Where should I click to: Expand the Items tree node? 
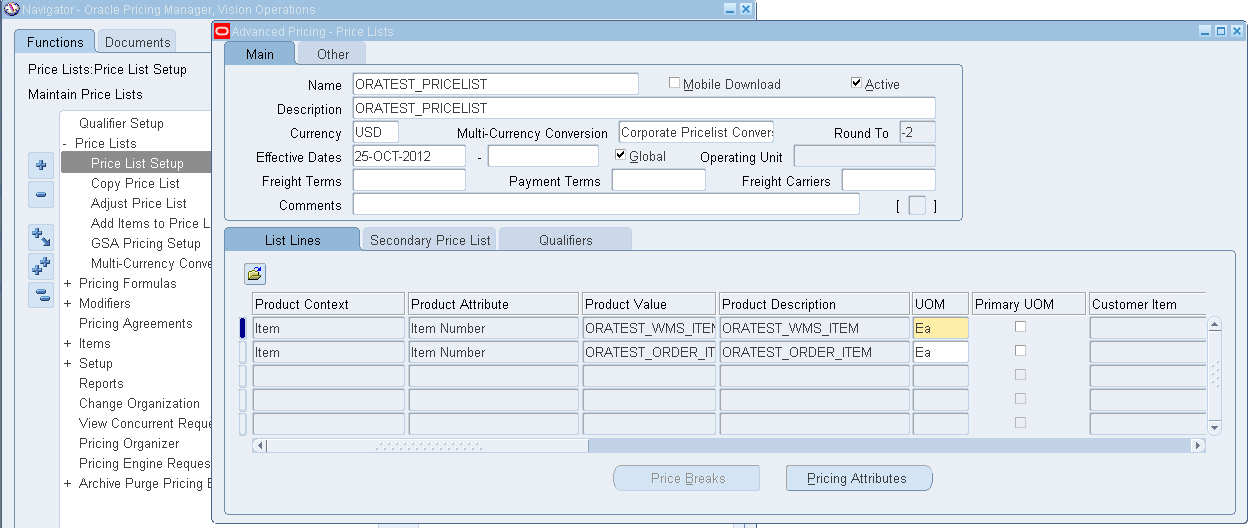pos(67,343)
